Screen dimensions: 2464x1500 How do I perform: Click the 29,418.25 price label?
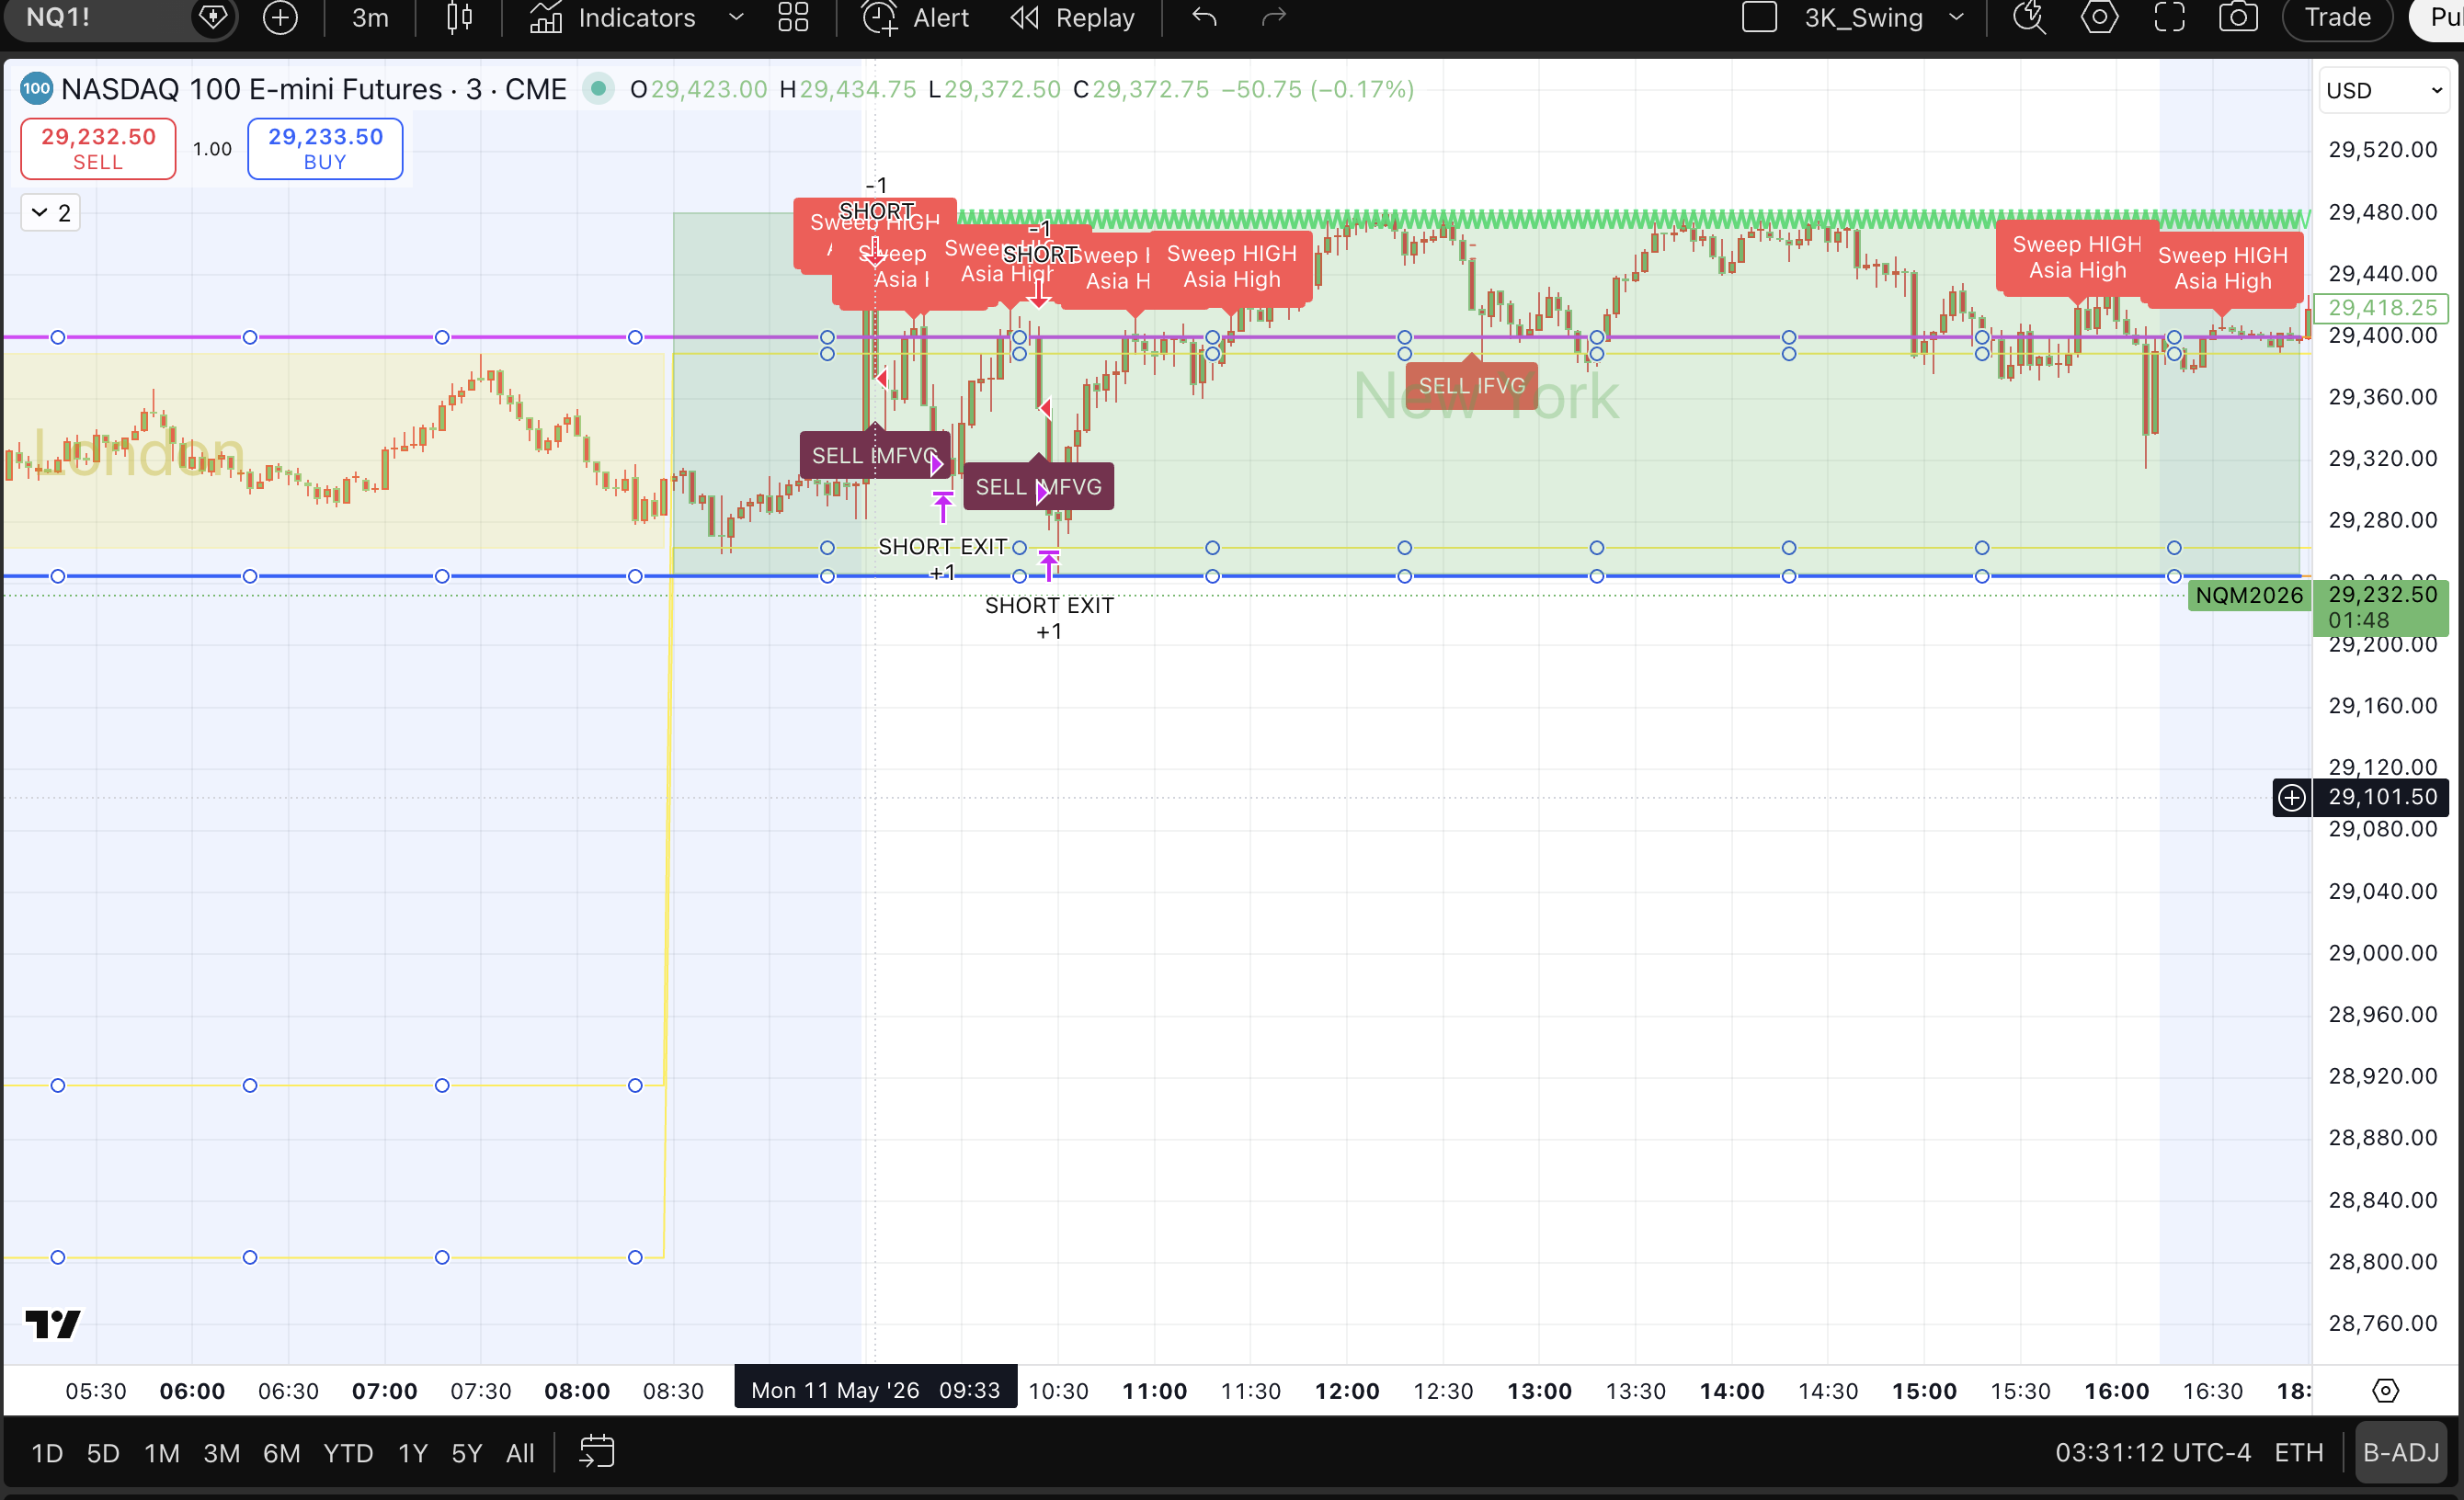[2382, 307]
